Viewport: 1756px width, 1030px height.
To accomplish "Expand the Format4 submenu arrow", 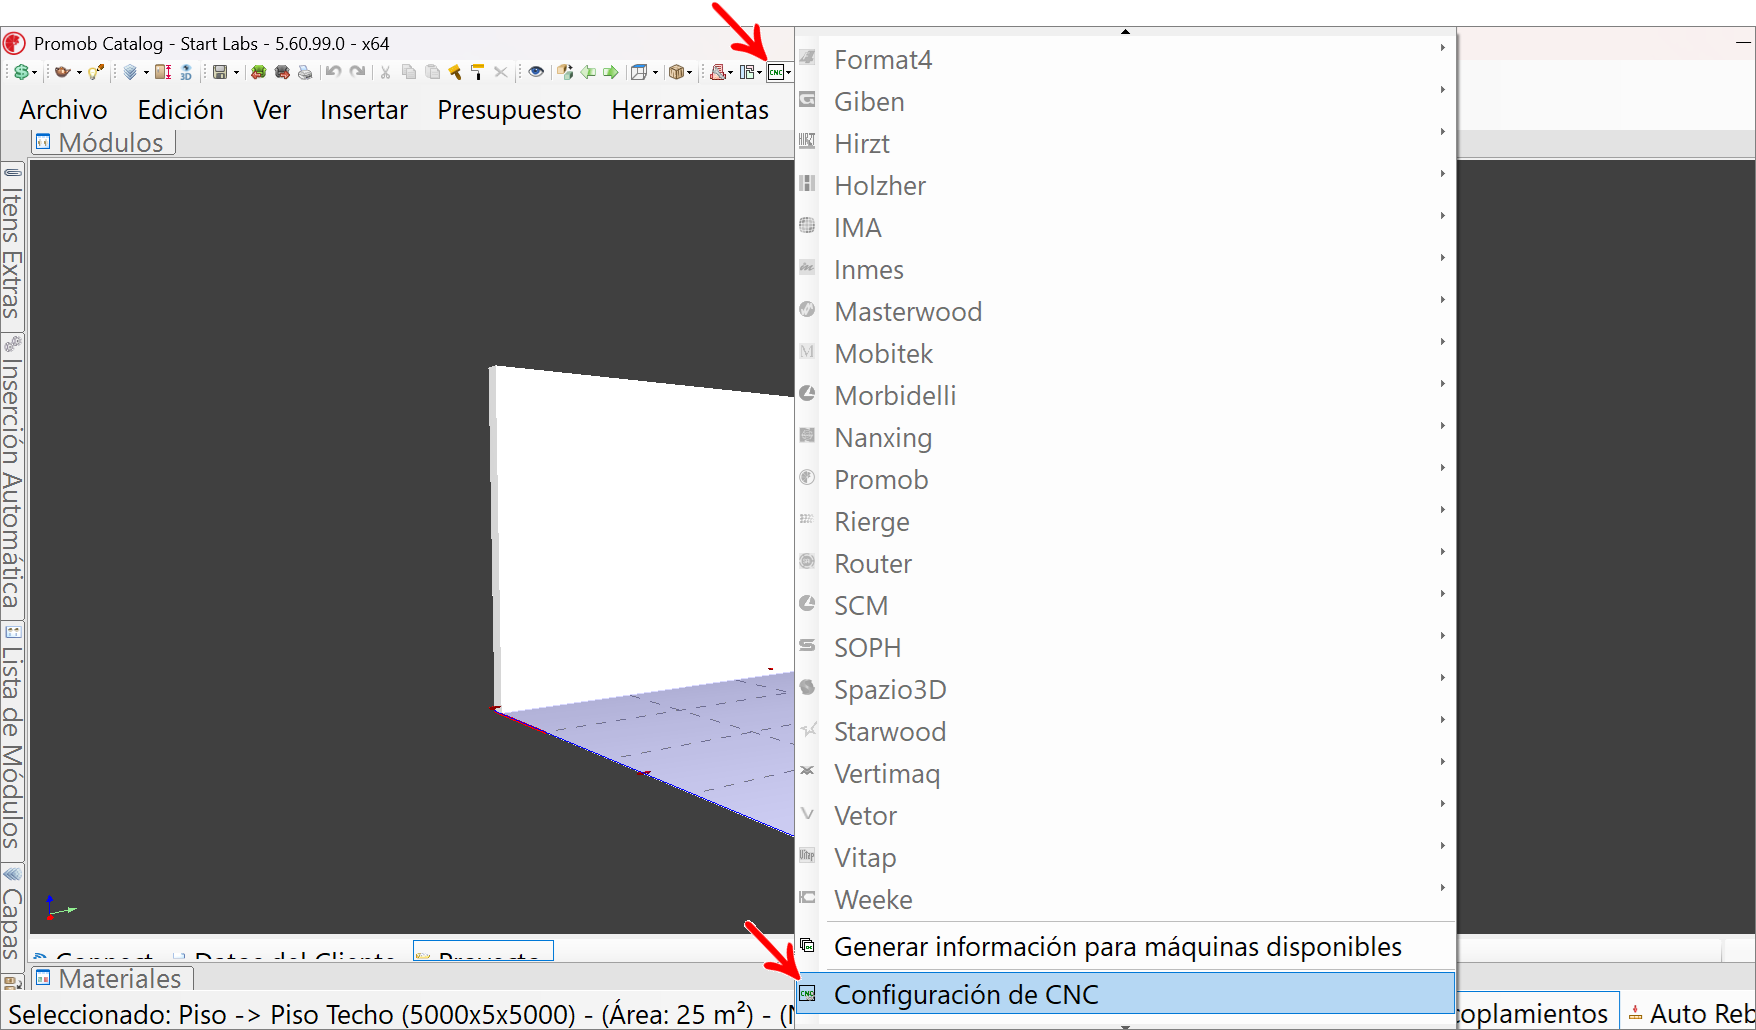I will (1442, 47).
